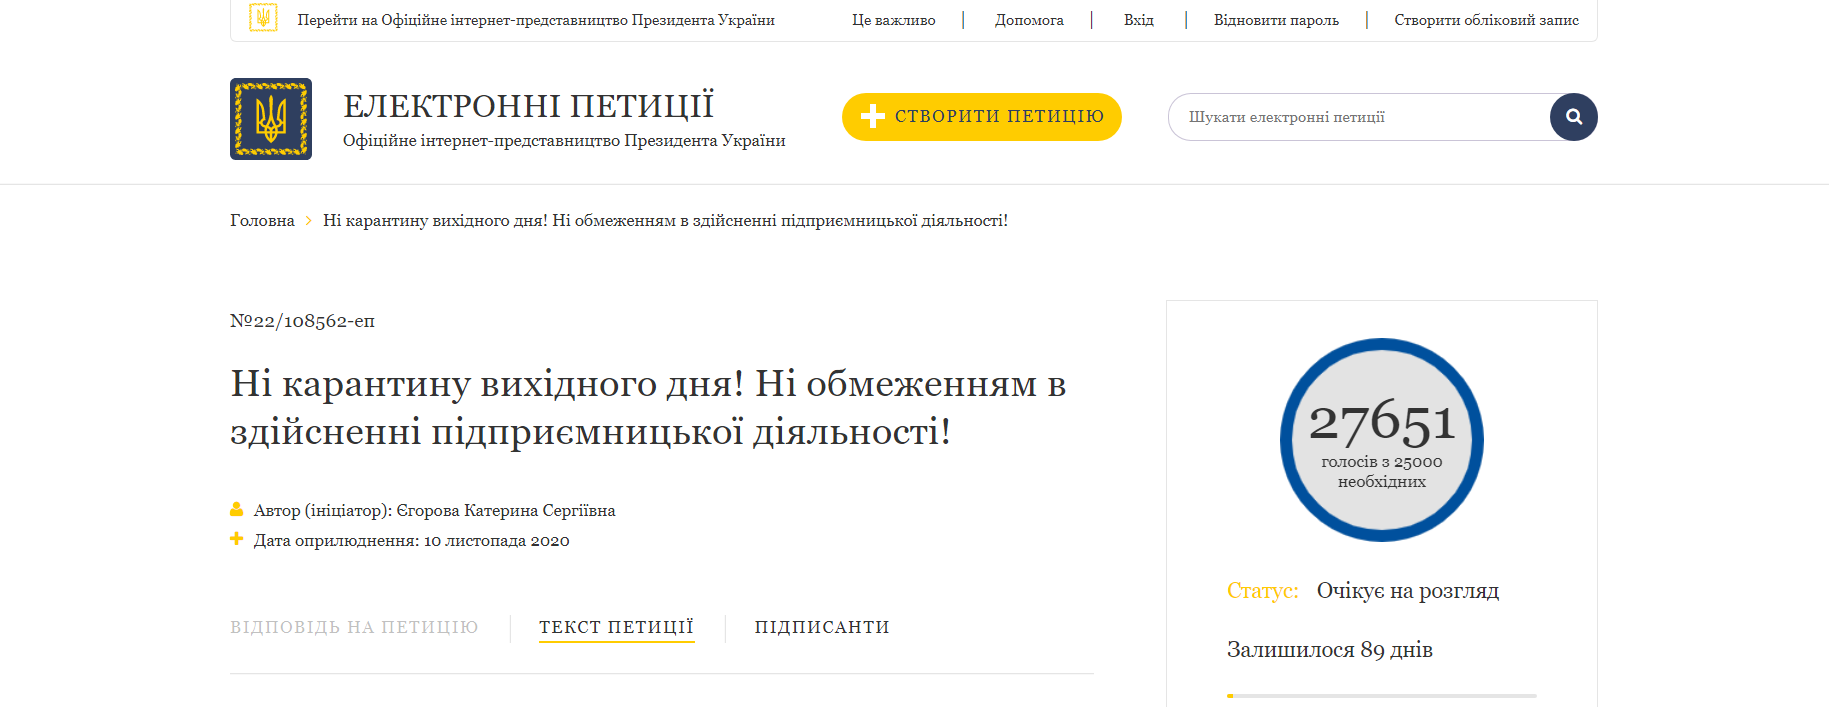Click the plus icon on Створити петицію
Image resolution: width=1829 pixels, height=707 pixels.
coord(872,116)
